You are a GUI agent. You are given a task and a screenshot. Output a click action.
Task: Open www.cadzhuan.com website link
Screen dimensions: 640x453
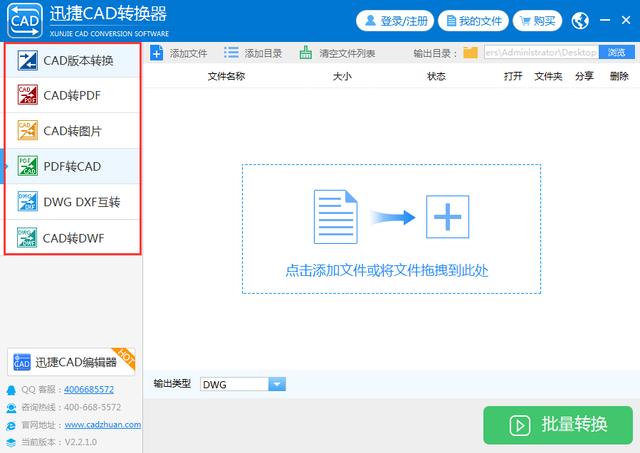point(103,425)
